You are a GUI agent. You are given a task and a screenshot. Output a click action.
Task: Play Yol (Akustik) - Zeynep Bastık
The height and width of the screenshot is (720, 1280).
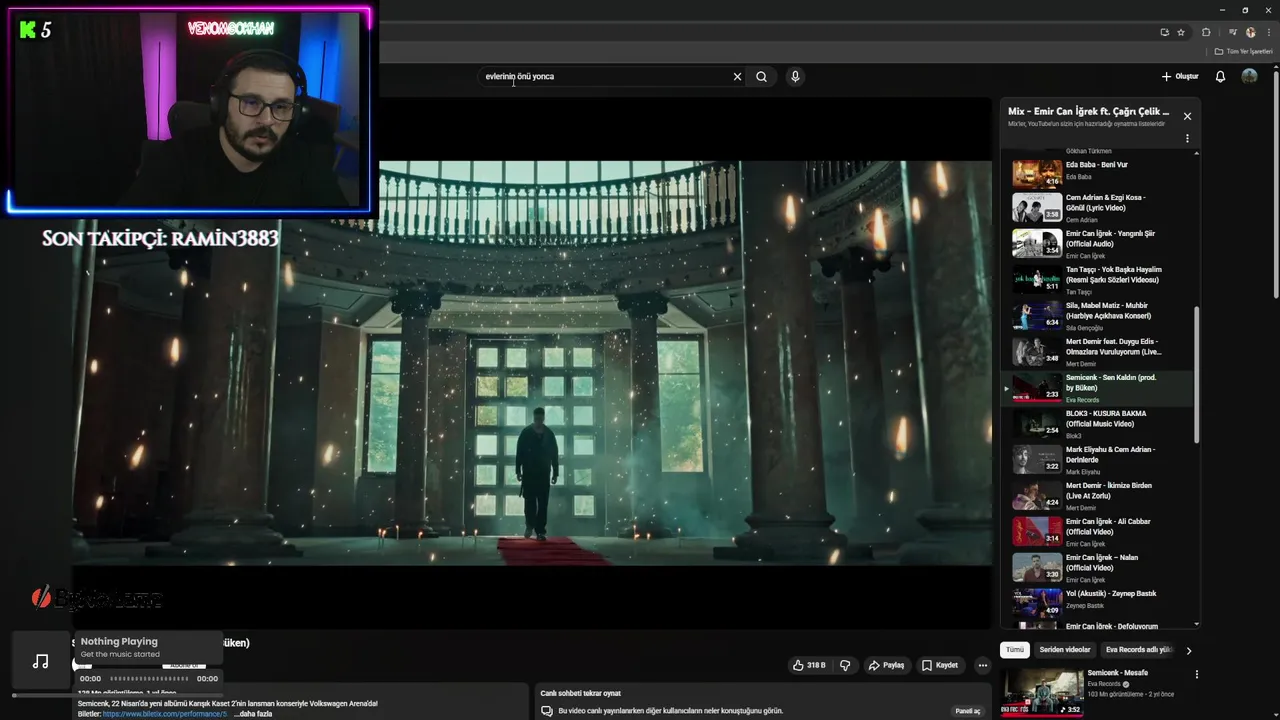pyautogui.click(x=1098, y=603)
